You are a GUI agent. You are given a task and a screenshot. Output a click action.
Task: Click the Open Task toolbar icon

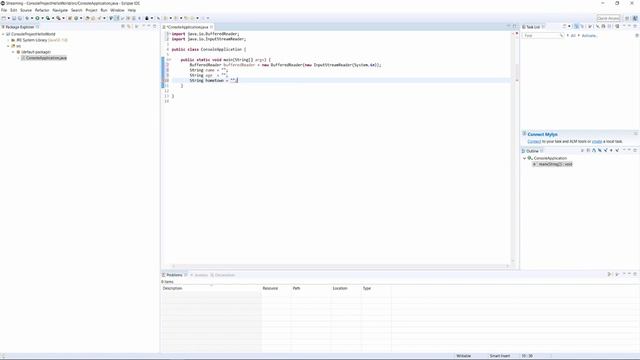pyautogui.click(x=93, y=18)
